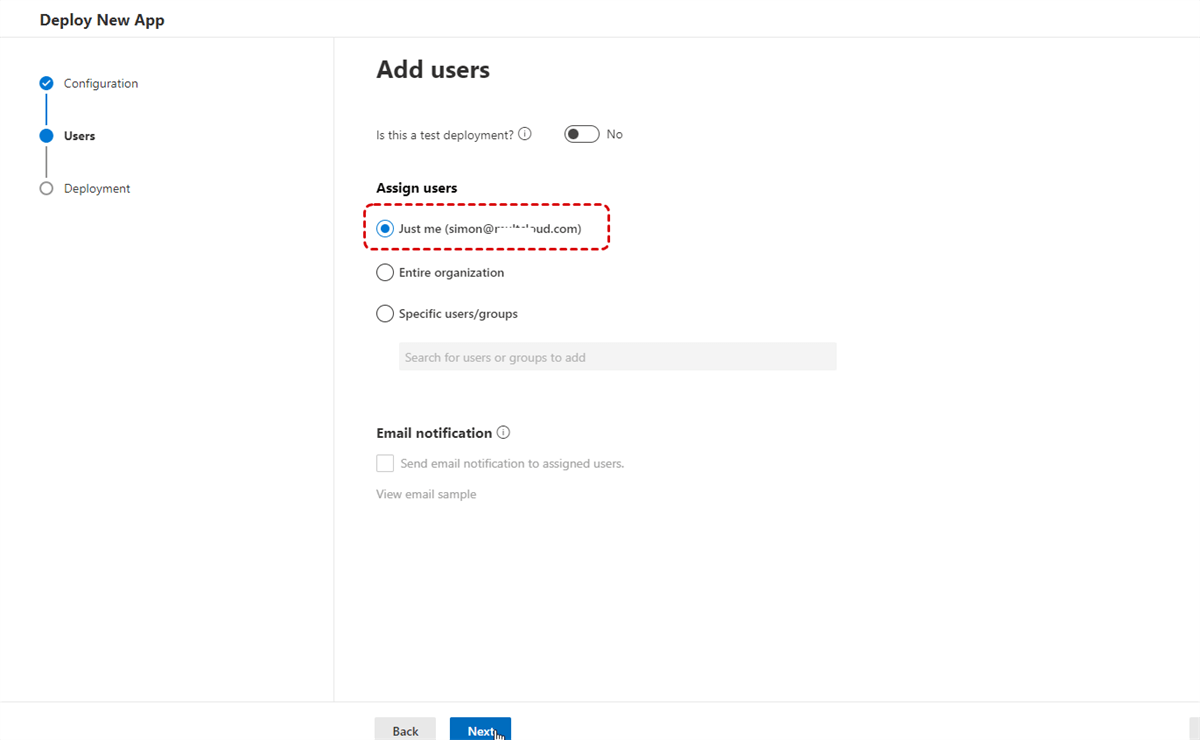Check "Send email notification to assigned users"
This screenshot has width=1200, height=740.
click(x=385, y=463)
